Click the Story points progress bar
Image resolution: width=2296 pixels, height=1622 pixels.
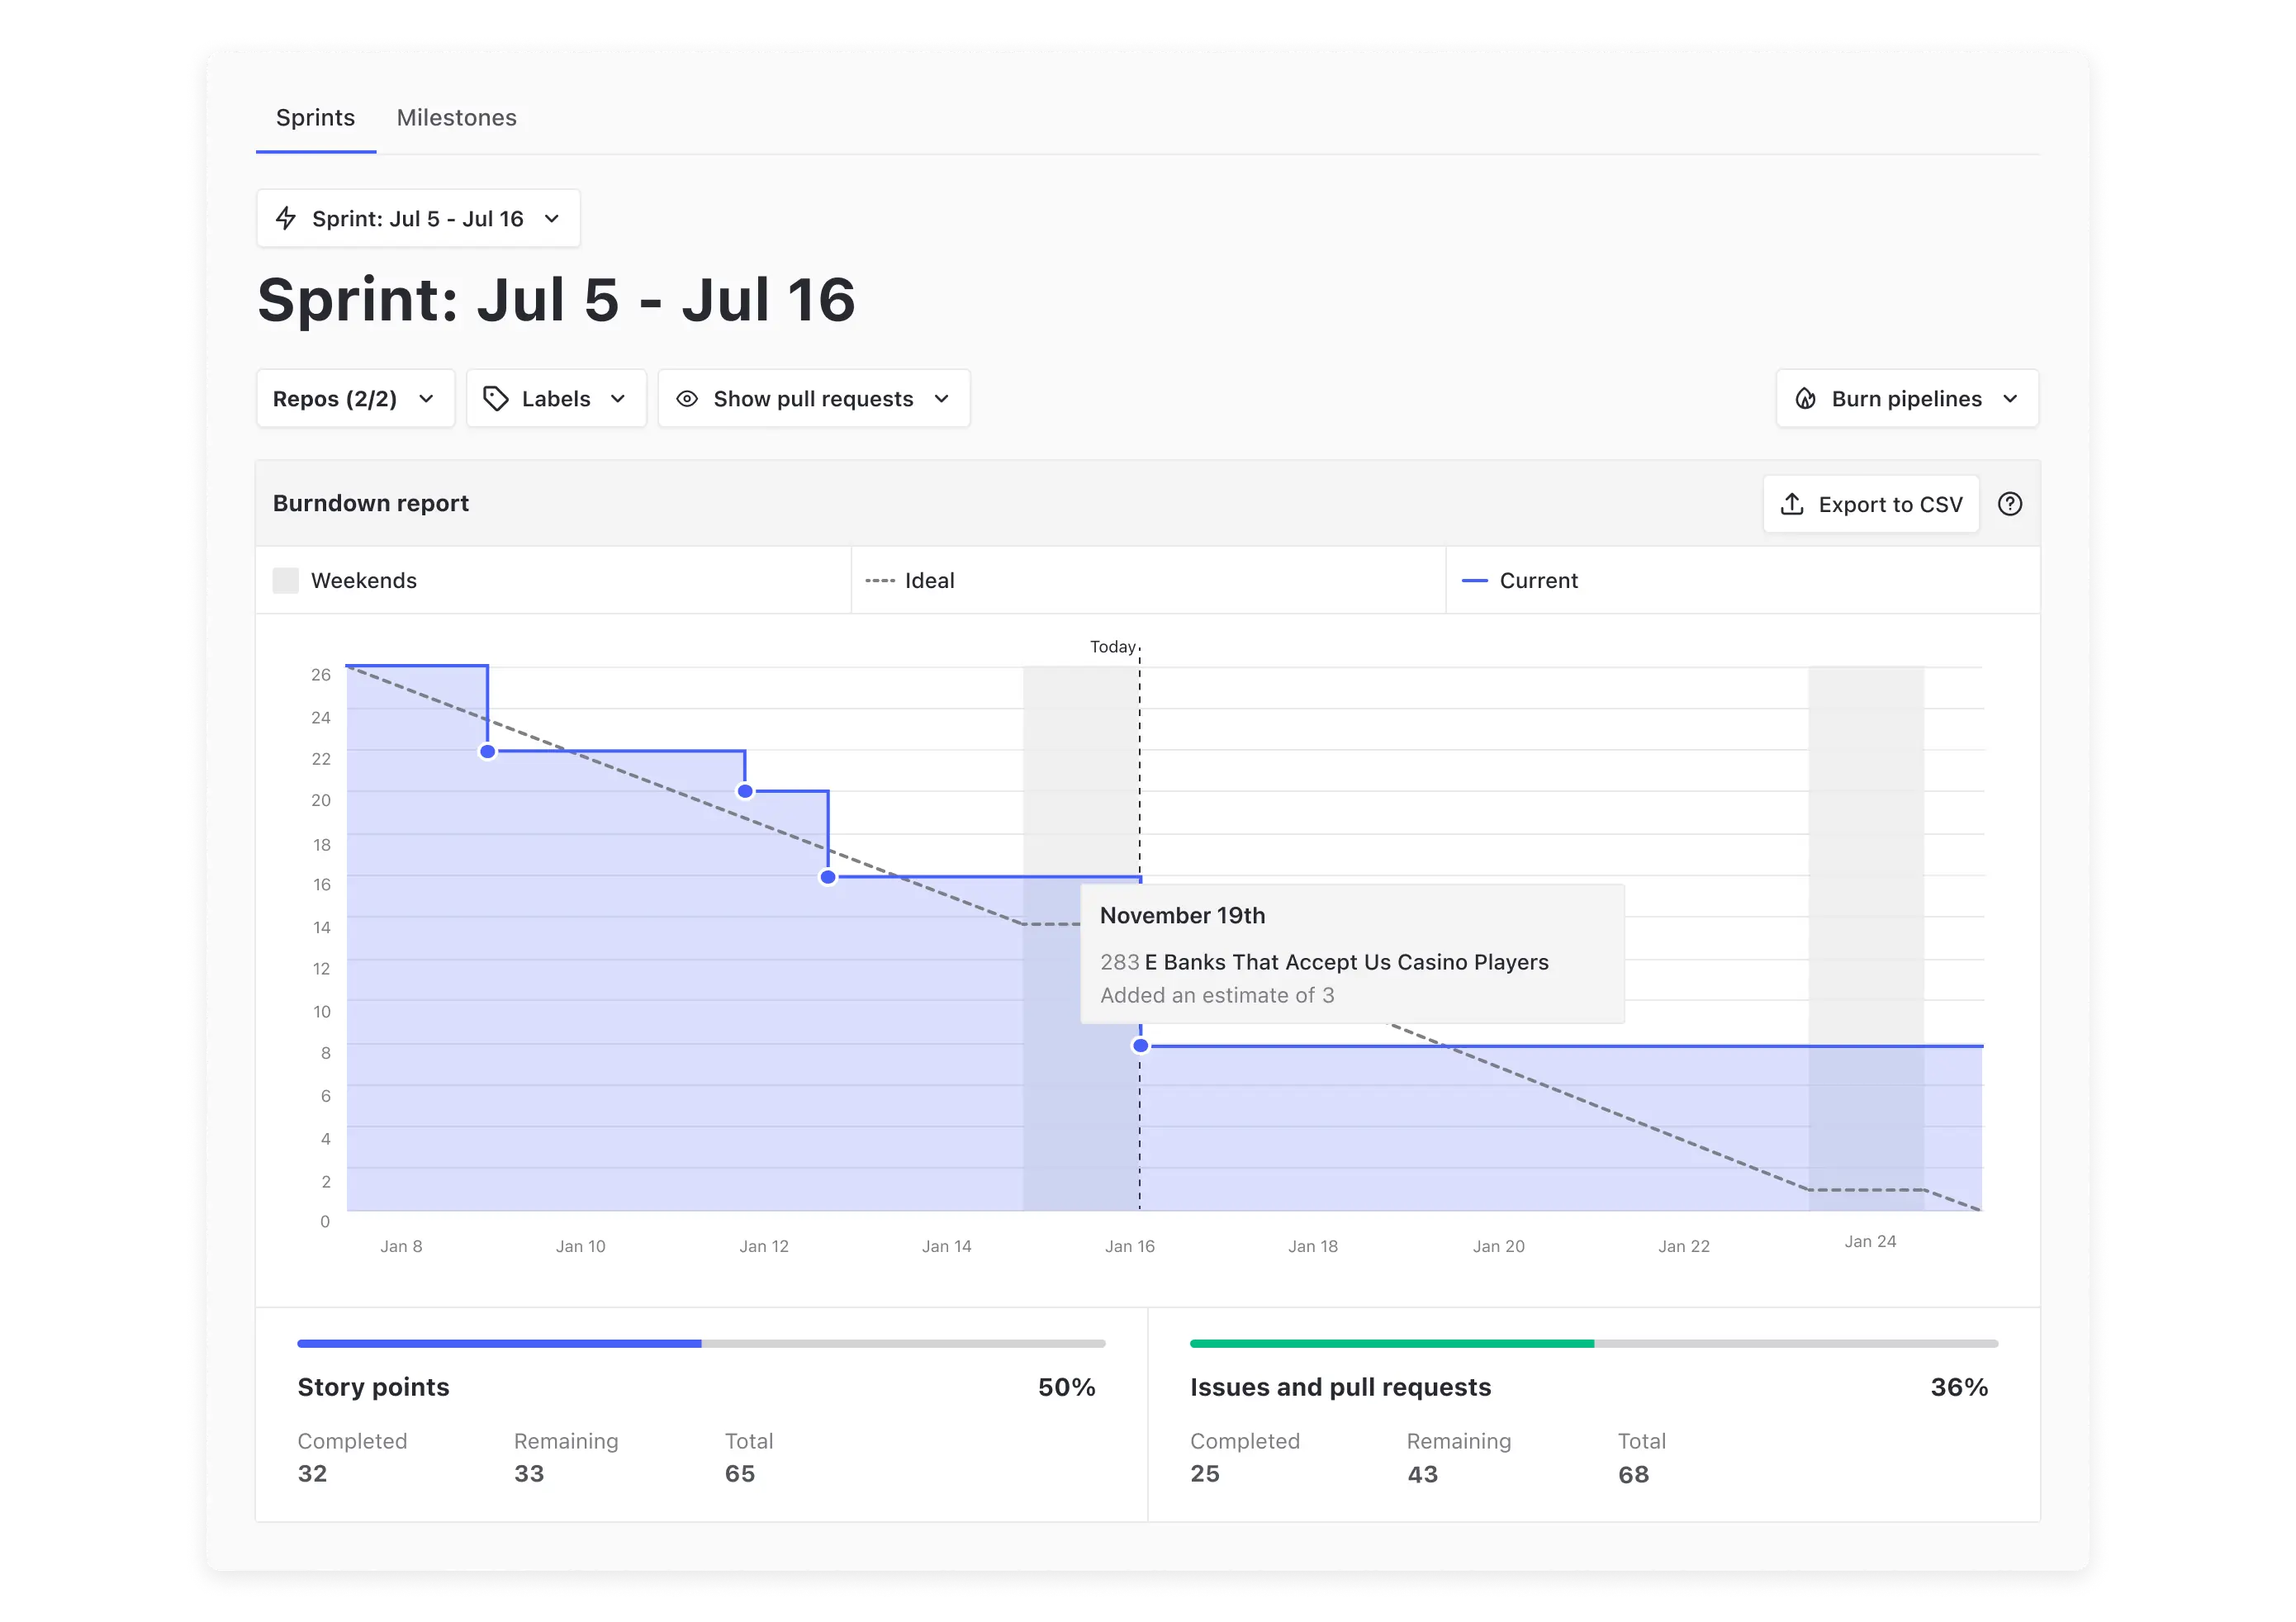701,1343
